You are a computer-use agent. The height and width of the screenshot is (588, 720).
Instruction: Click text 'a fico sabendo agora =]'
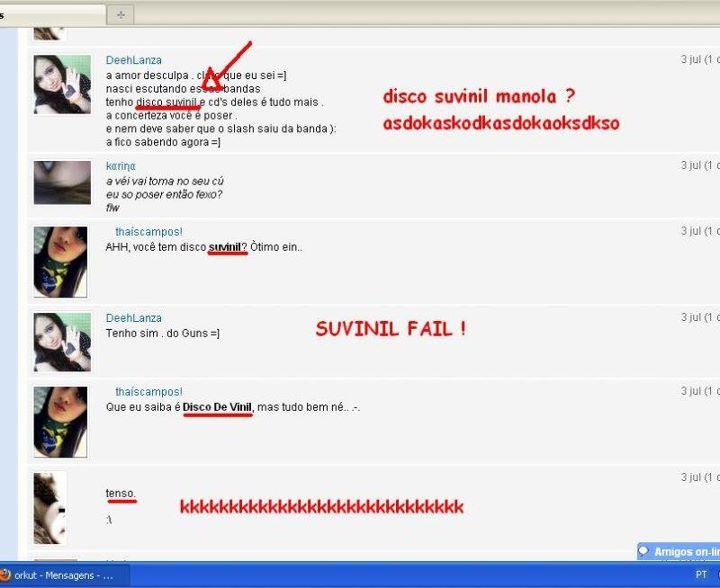163,142
